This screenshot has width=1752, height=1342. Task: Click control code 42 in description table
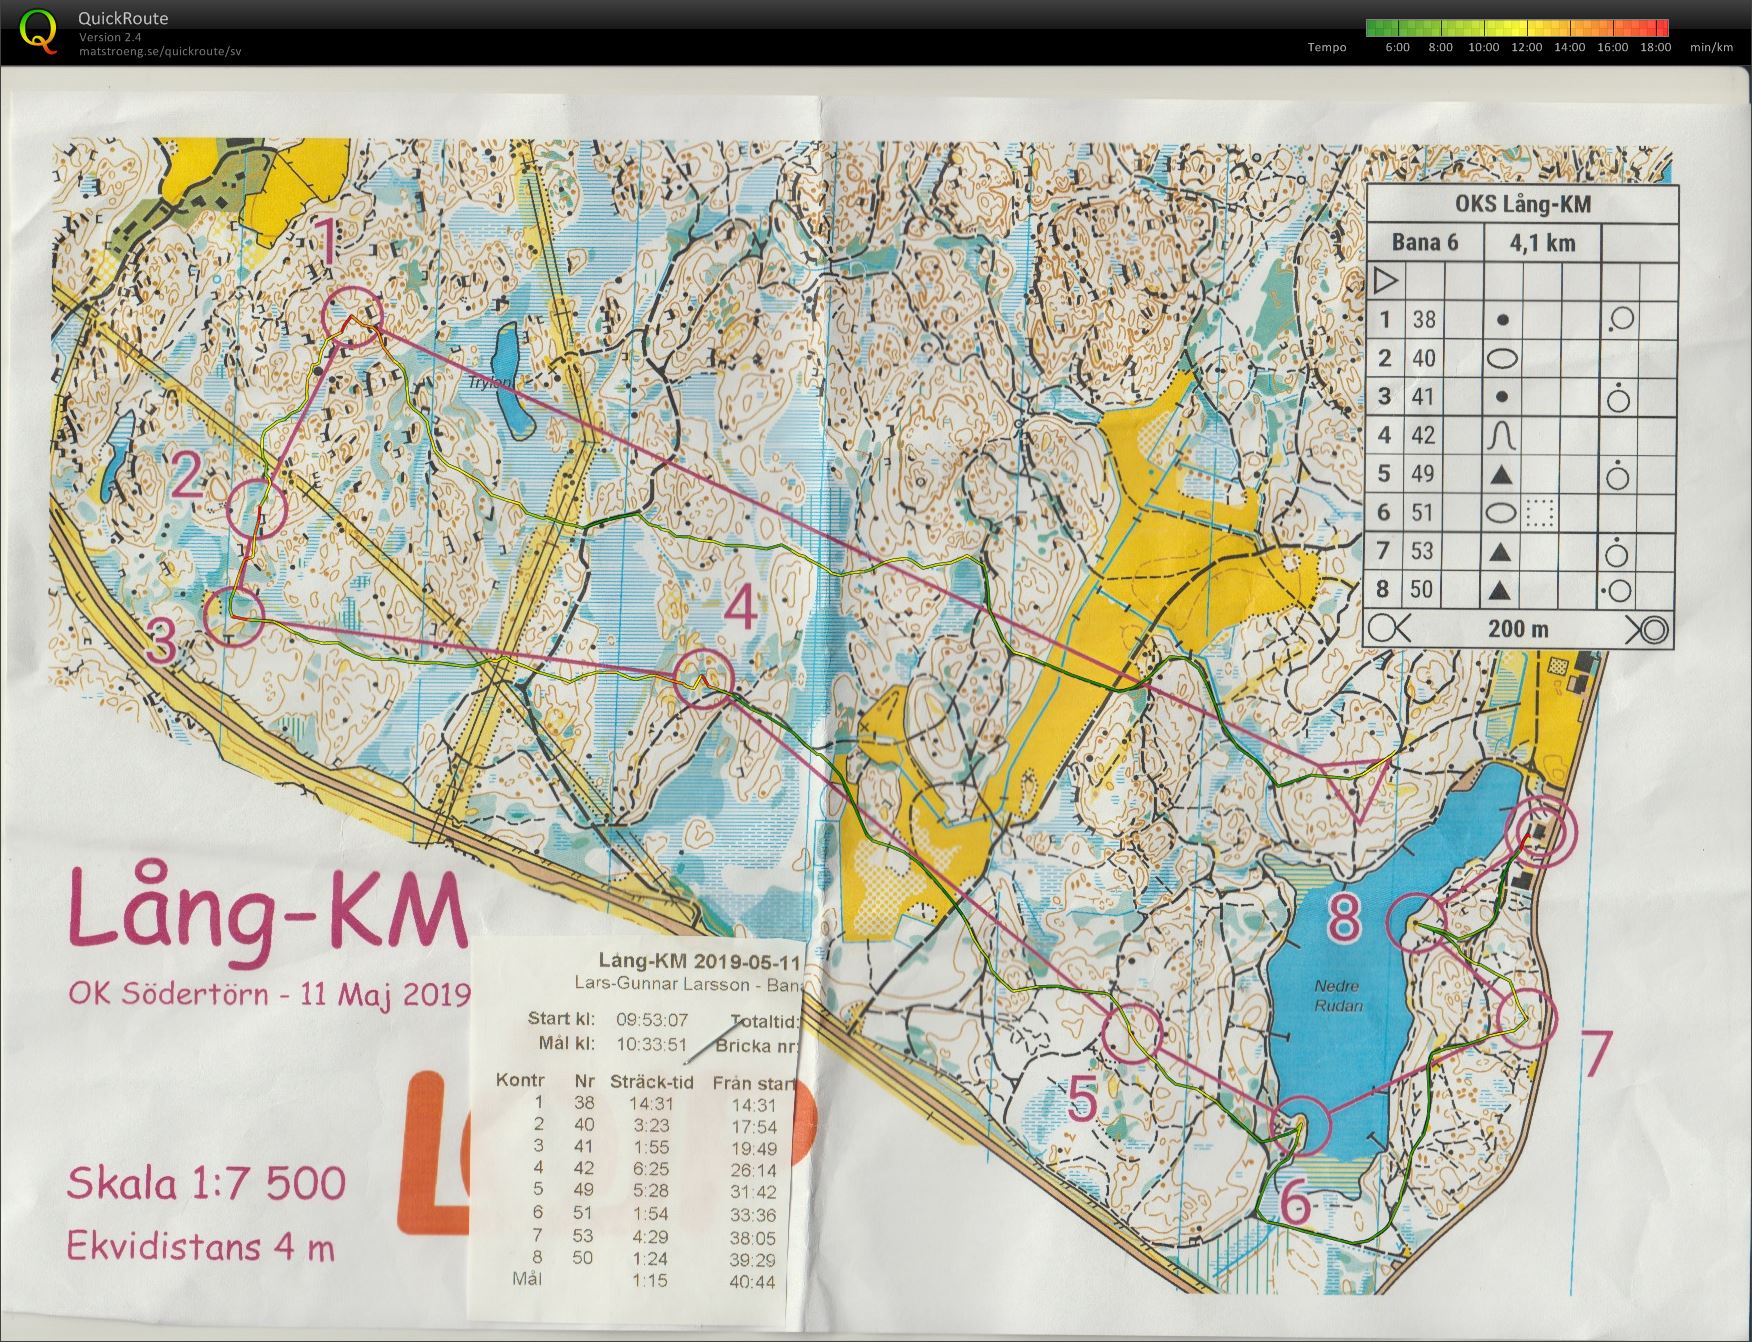coord(1424,435)
